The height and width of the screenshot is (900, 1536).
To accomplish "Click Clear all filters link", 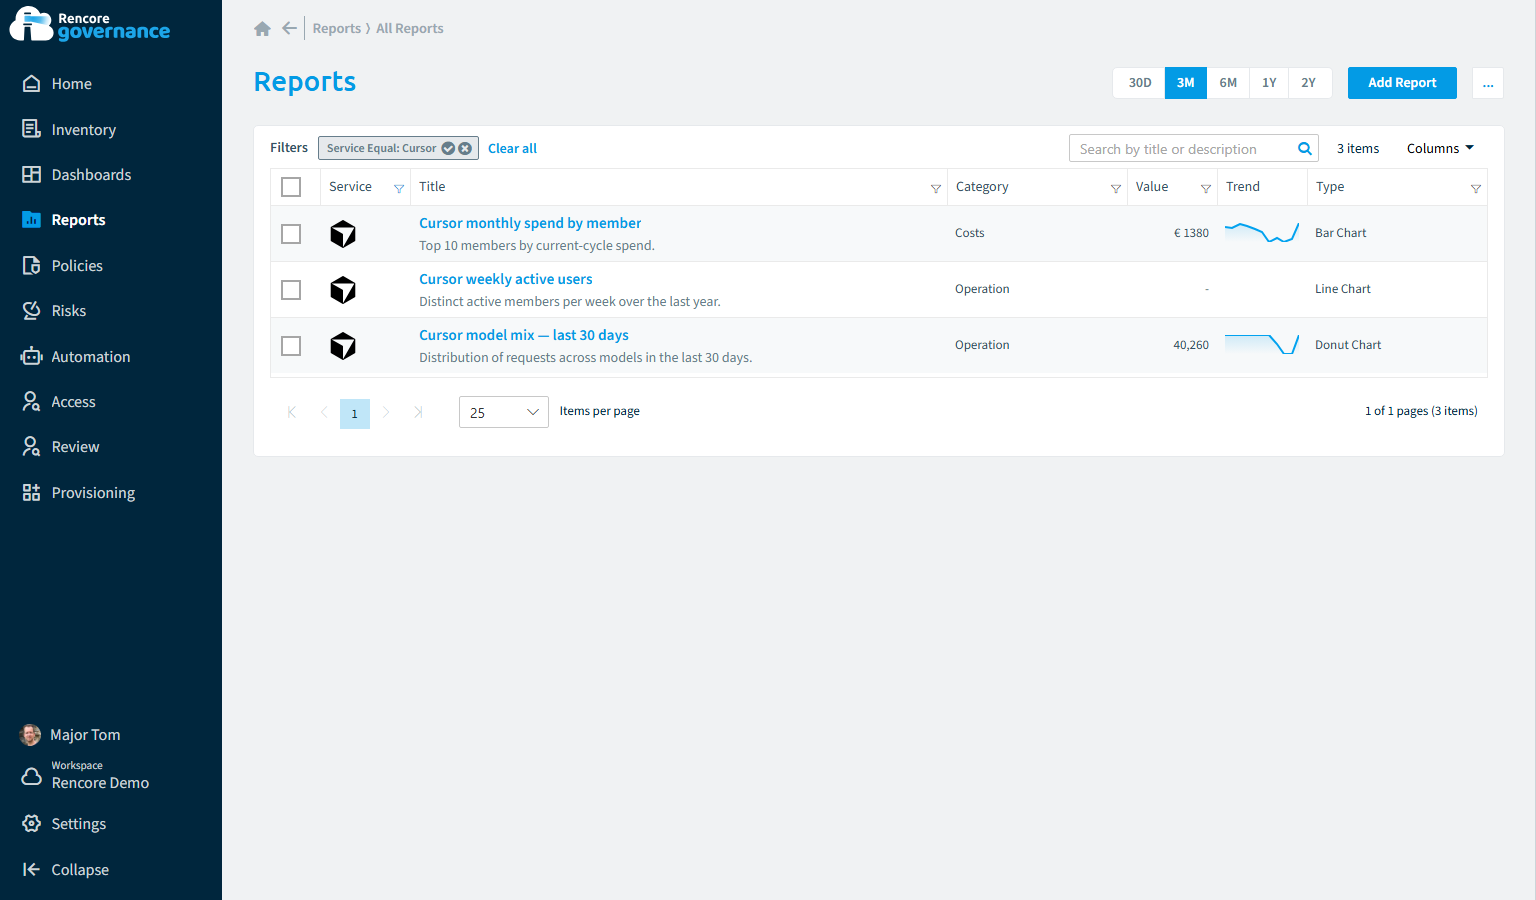I will pos(512,149).
